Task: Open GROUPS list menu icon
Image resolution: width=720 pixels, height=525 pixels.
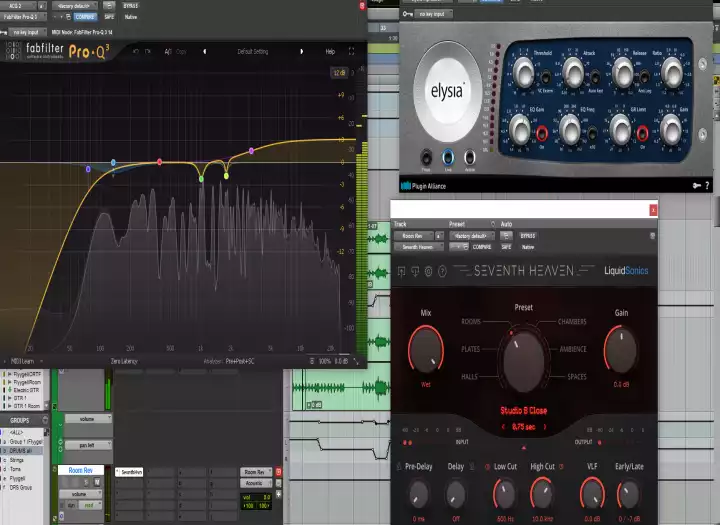Action: [x=45, y=420]
